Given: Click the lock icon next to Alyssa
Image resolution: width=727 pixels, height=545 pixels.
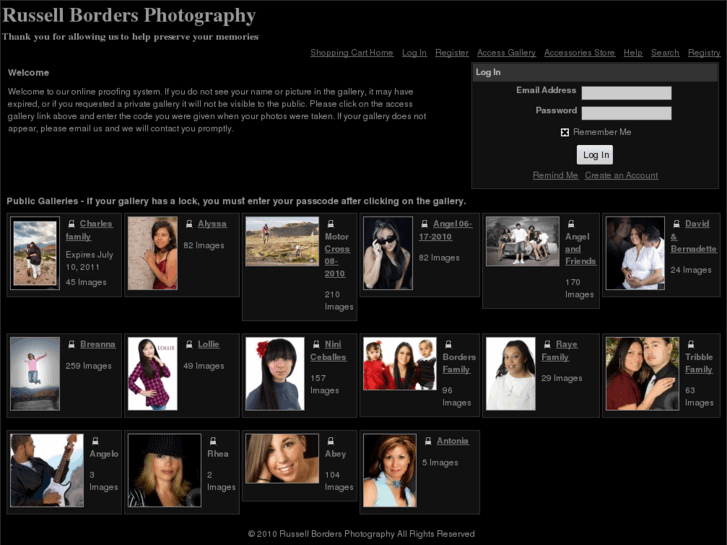Looking at the screenshot, I should tap(189, 224).
